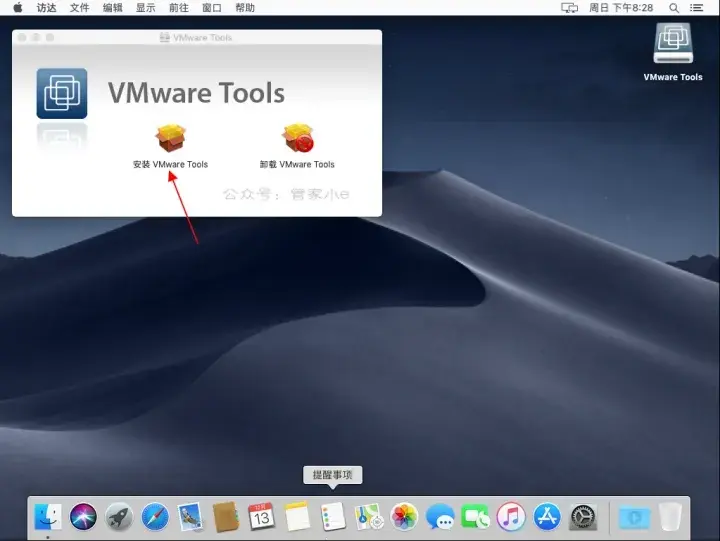720x541 pixels.
Task: Open VMware Tools disk on desktop
Action: [x=673, y=43]
